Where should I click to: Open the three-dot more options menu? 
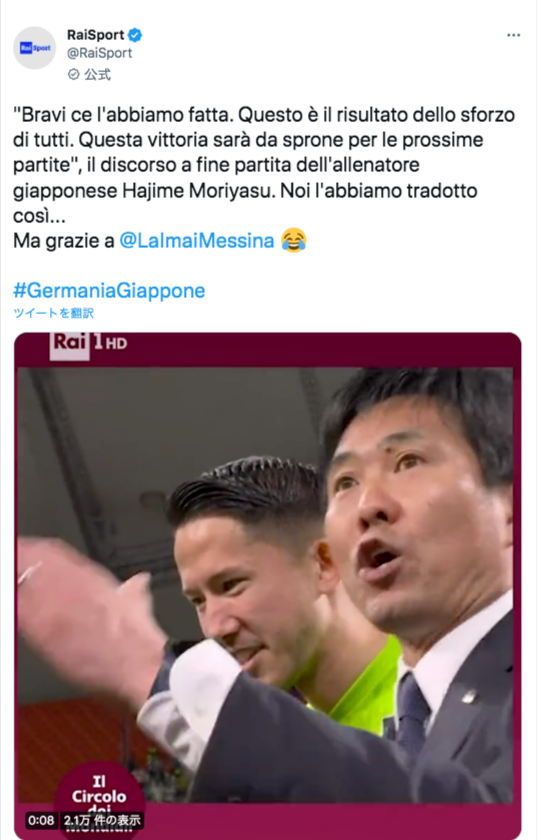(x=513, y=35)
